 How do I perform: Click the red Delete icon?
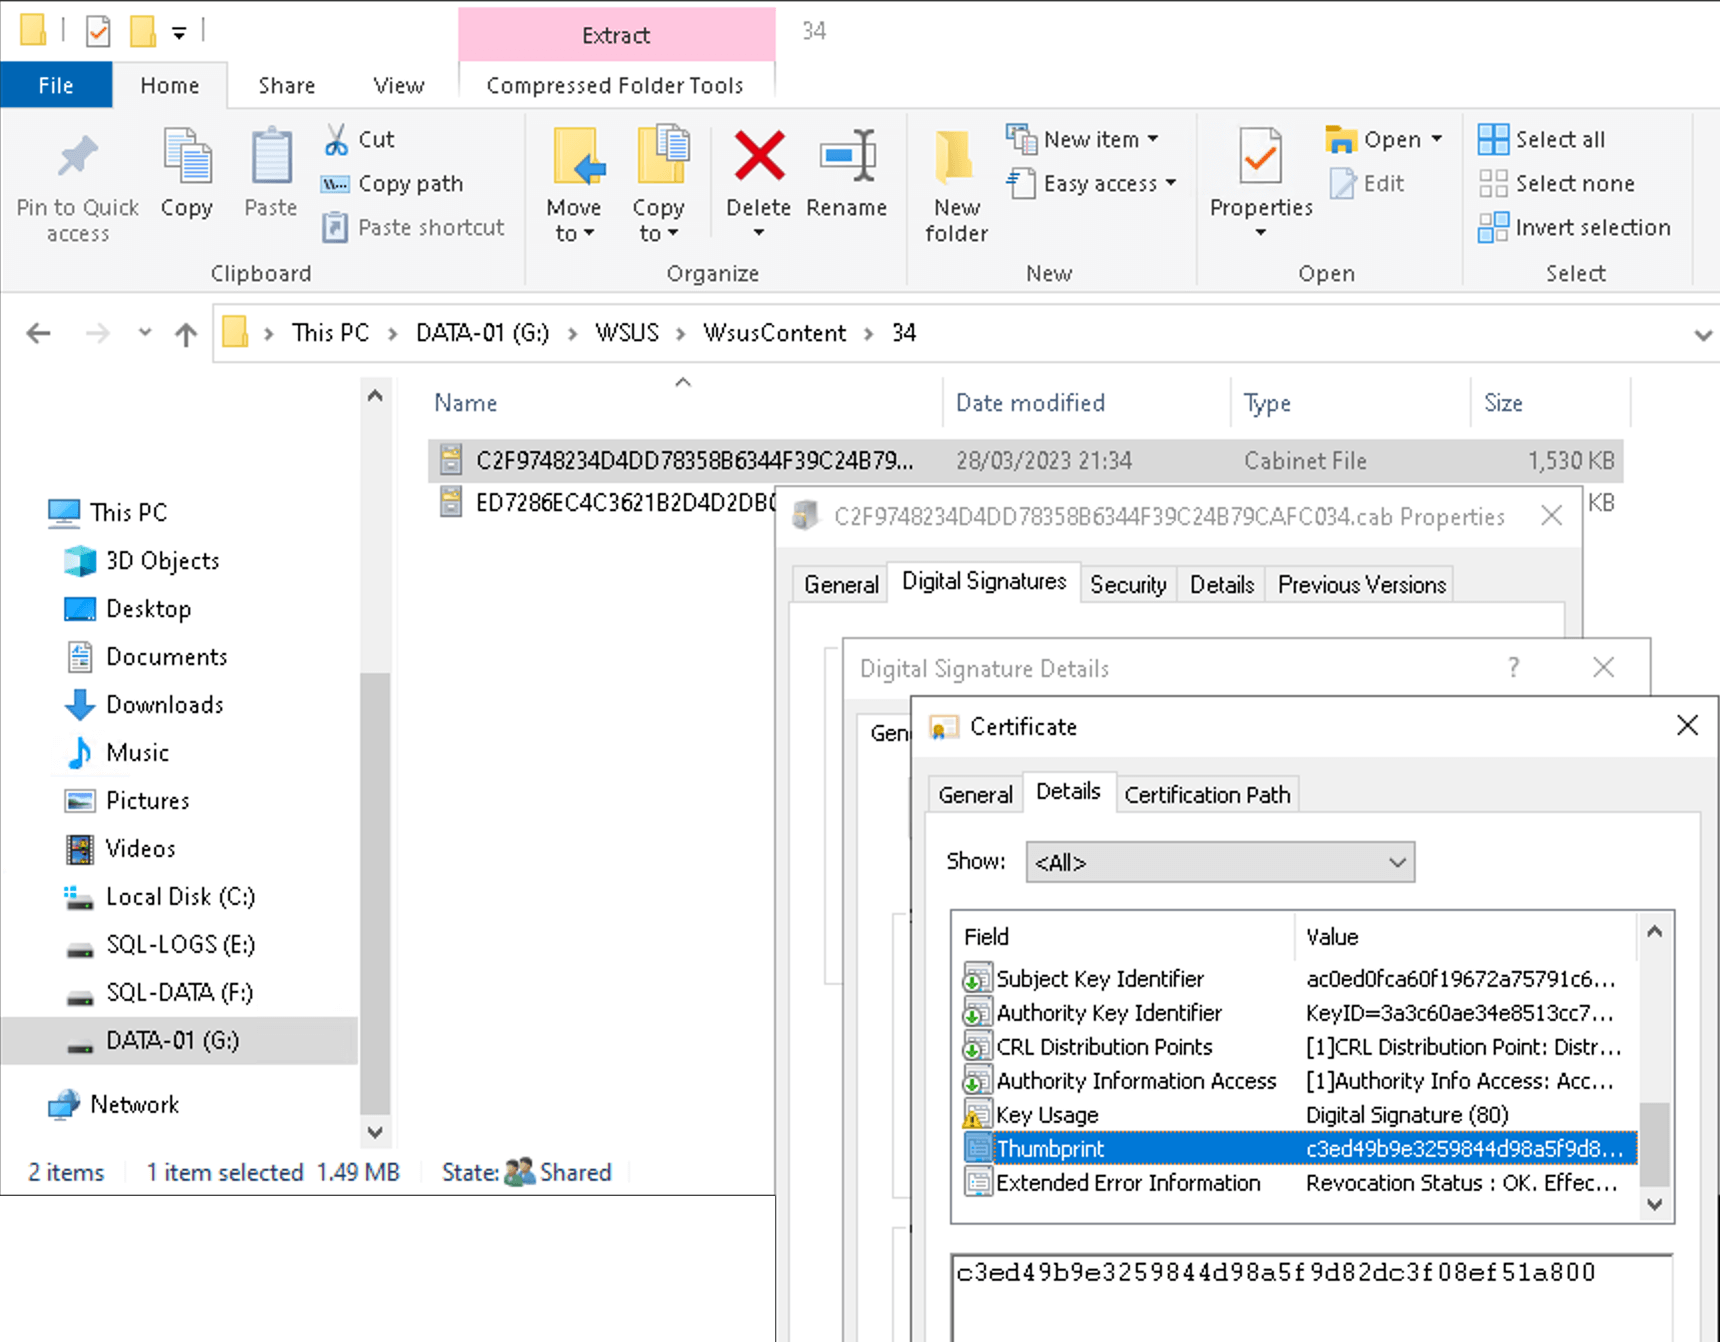click(759, 156)
